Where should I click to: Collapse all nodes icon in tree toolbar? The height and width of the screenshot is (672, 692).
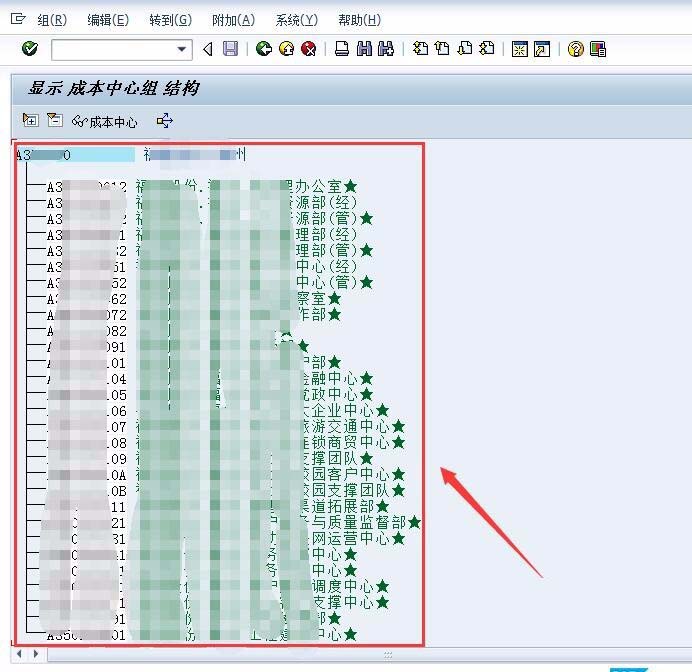point(55,120)
